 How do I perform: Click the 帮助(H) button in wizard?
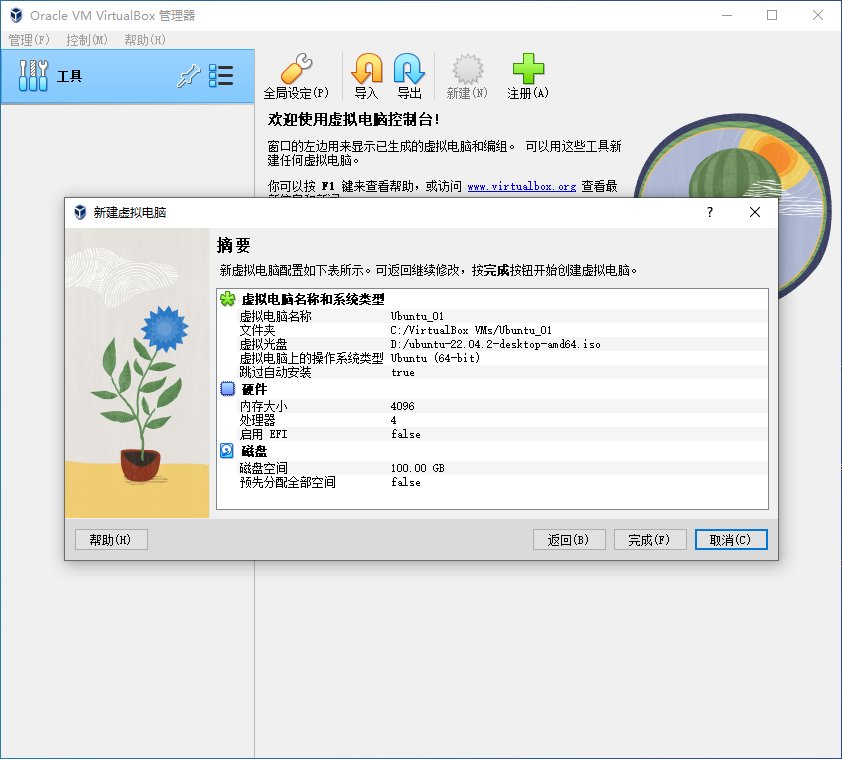111,539
